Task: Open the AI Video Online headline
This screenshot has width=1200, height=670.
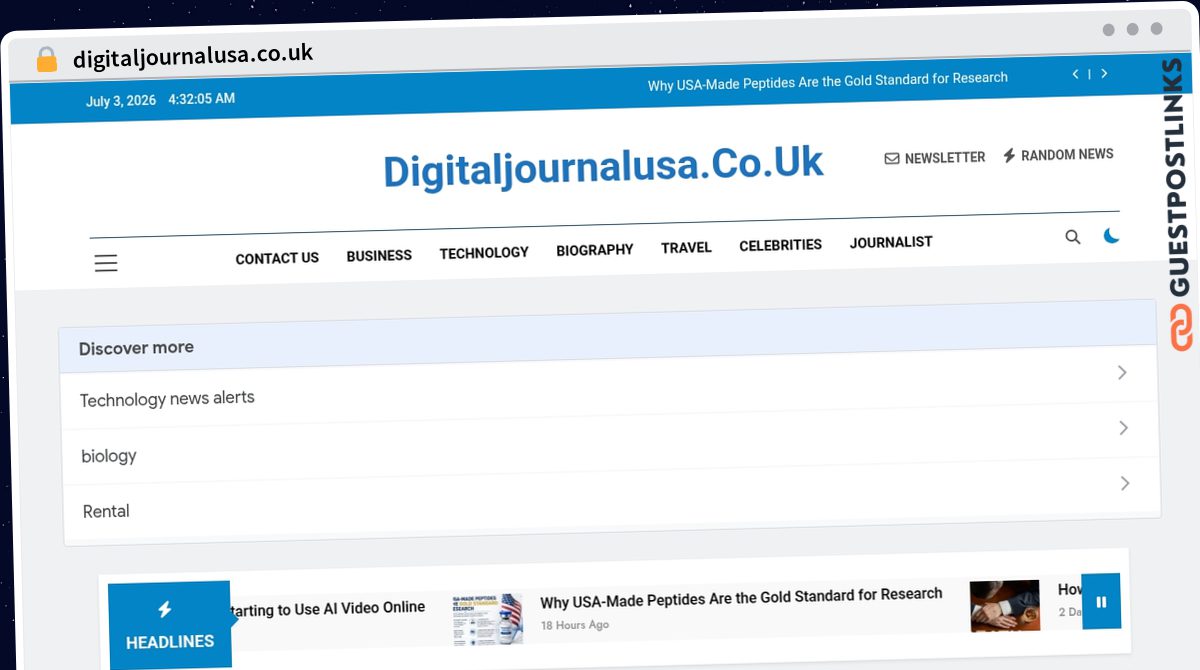Action: 328,609
